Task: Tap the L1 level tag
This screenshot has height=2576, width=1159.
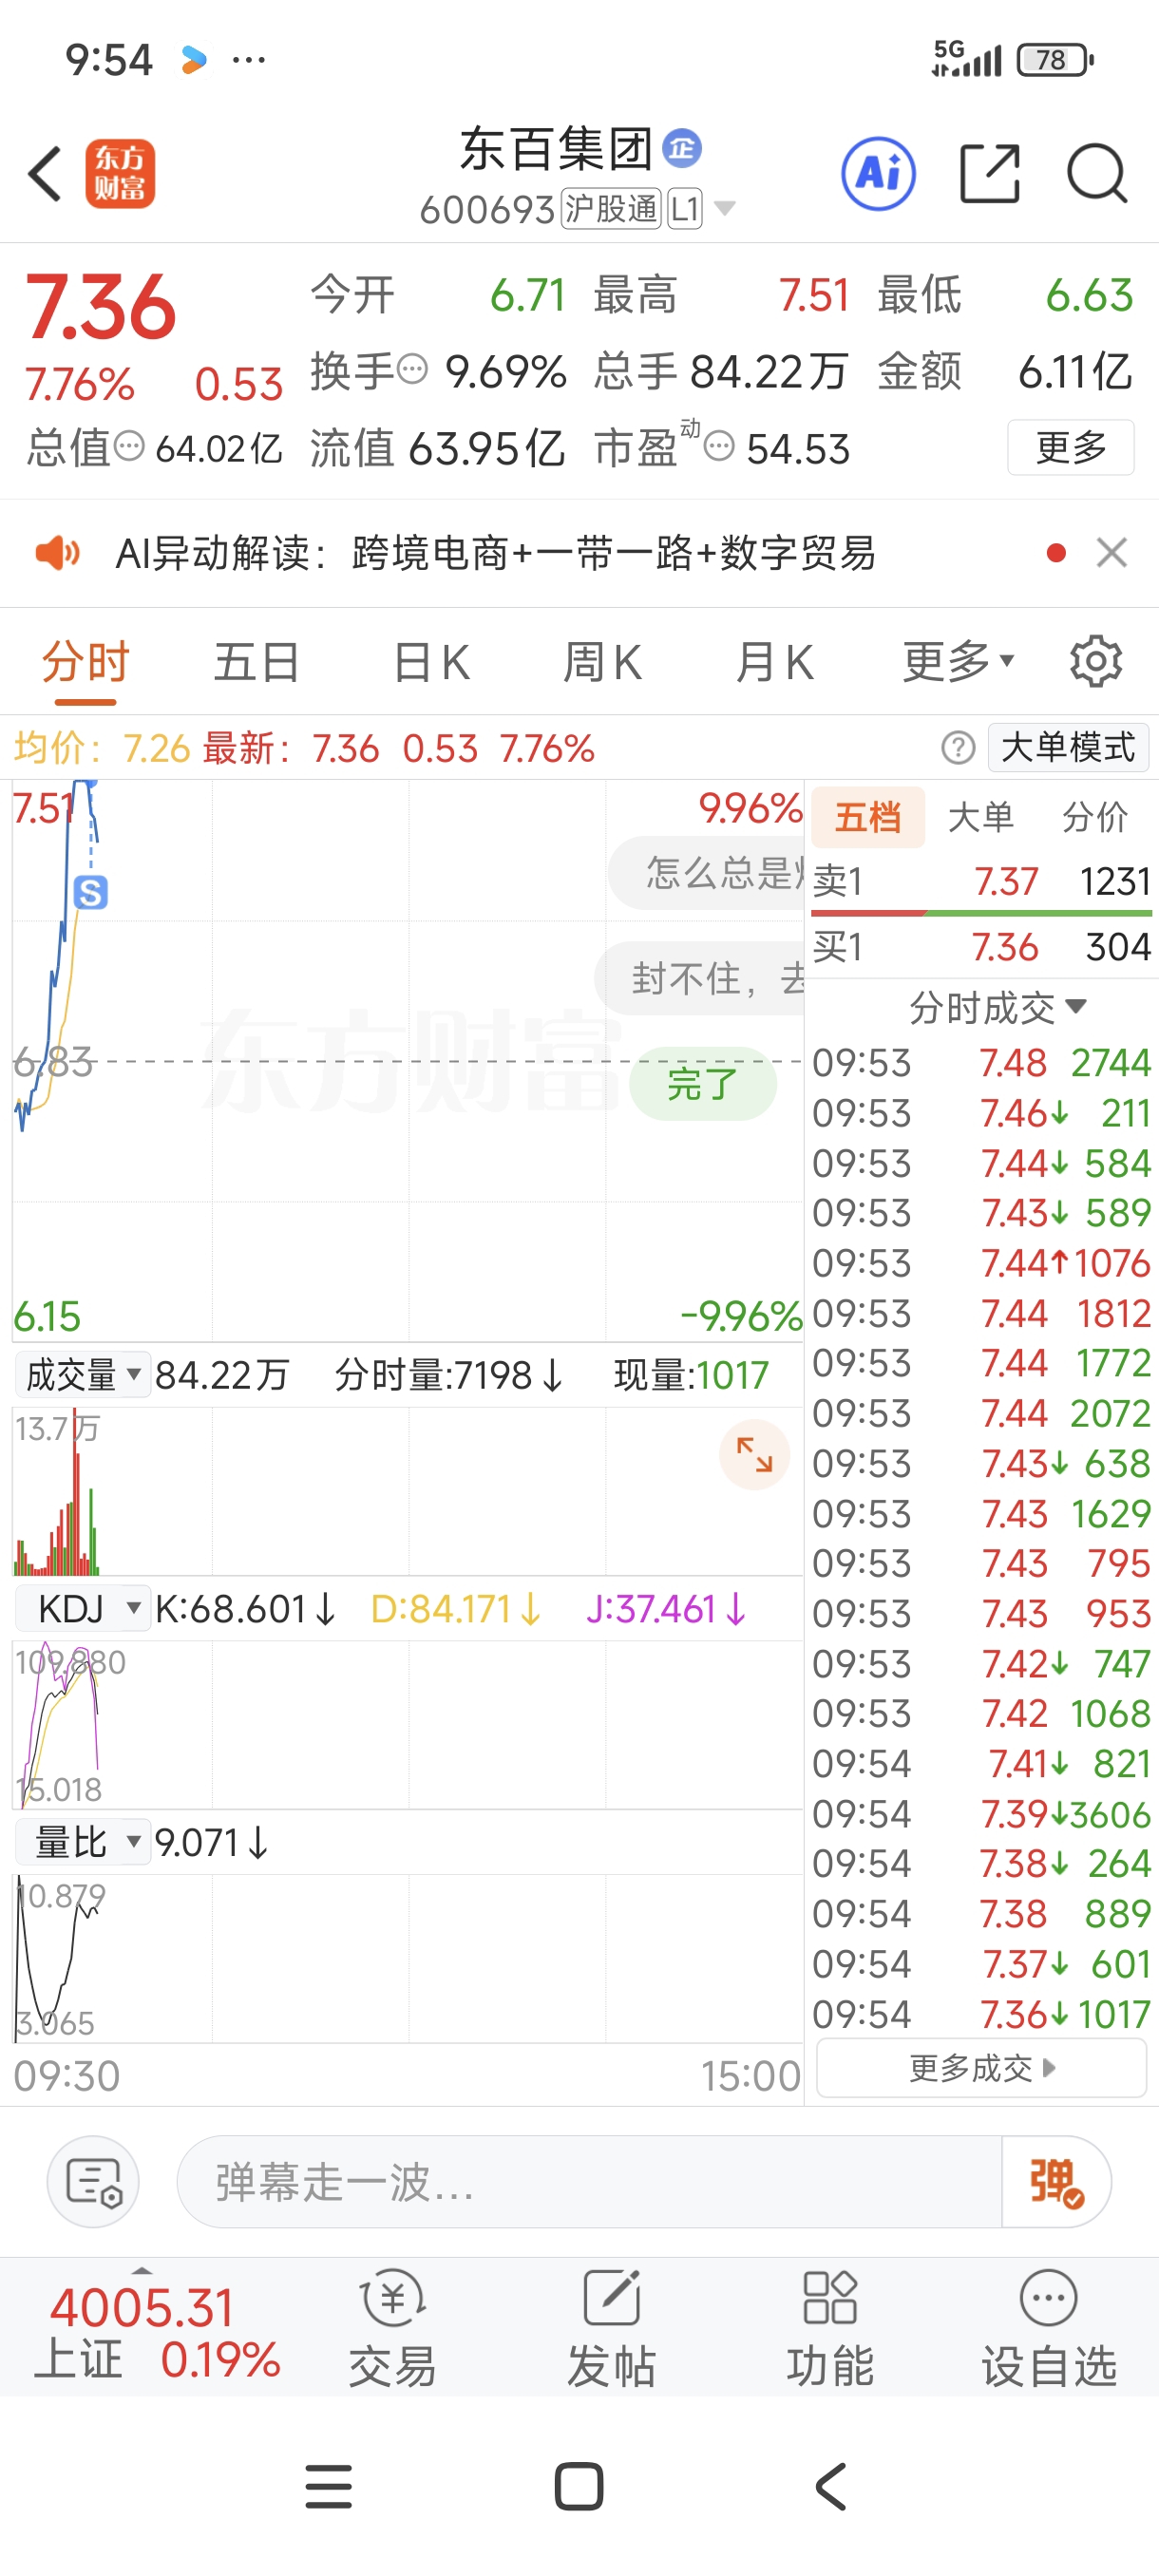Action: point(685,209)
